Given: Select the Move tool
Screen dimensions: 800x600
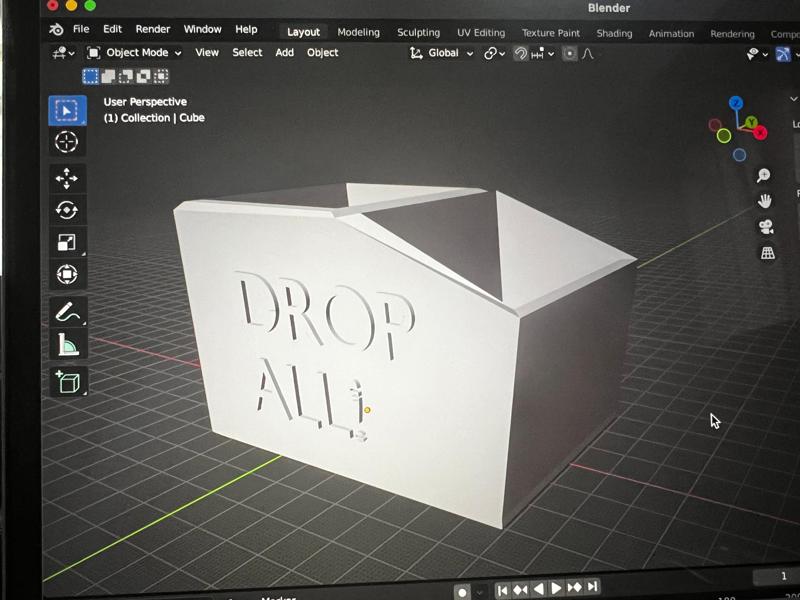Looking at the screenshot, I should 67,178.
